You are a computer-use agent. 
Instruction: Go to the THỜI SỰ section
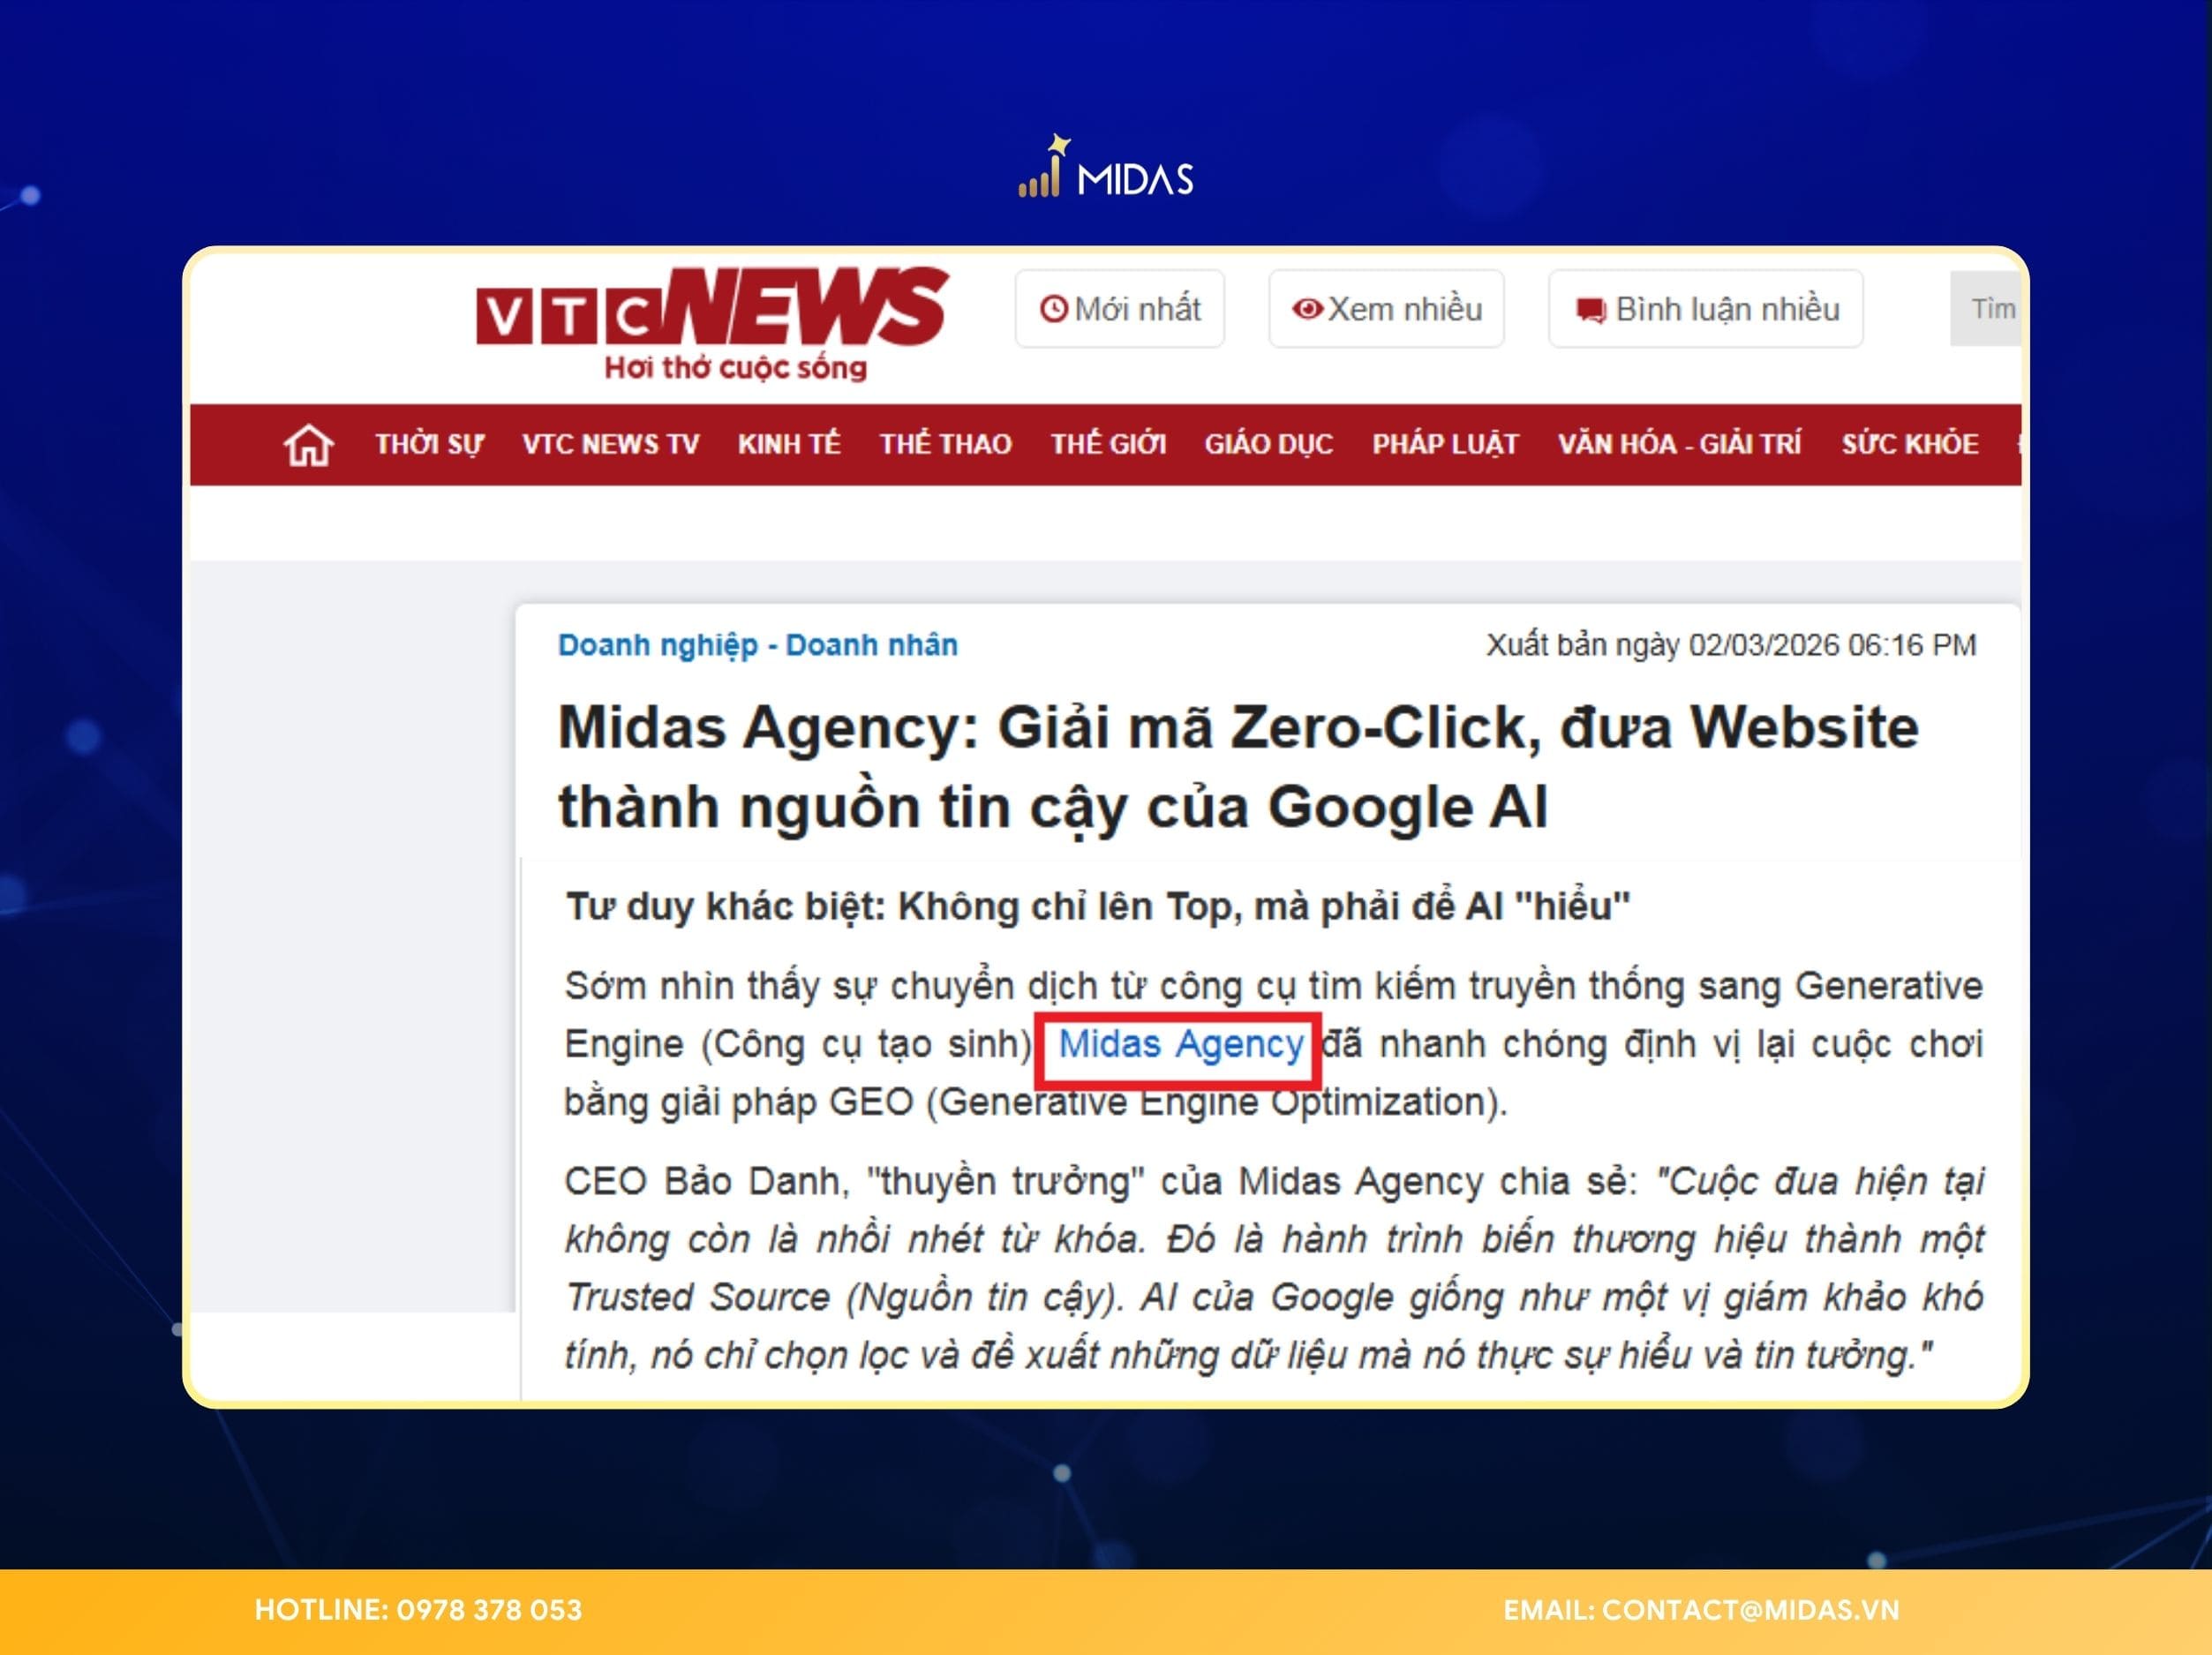pos(429,444)
